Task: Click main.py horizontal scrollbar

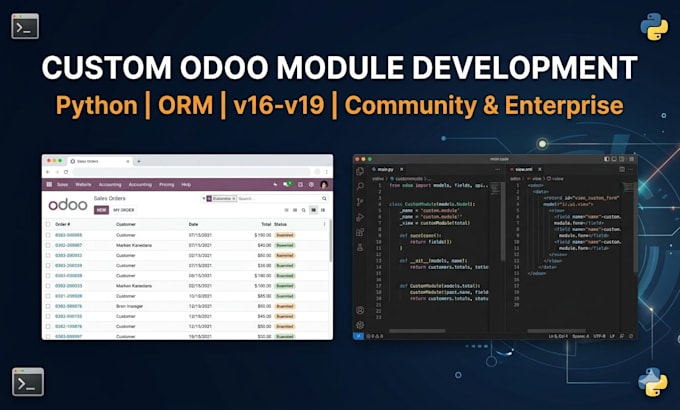Action: [x=417, y=331]
